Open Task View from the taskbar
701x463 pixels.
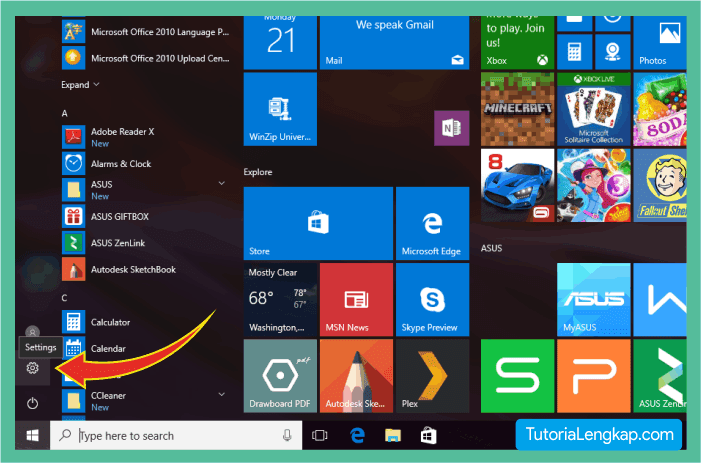320,435
